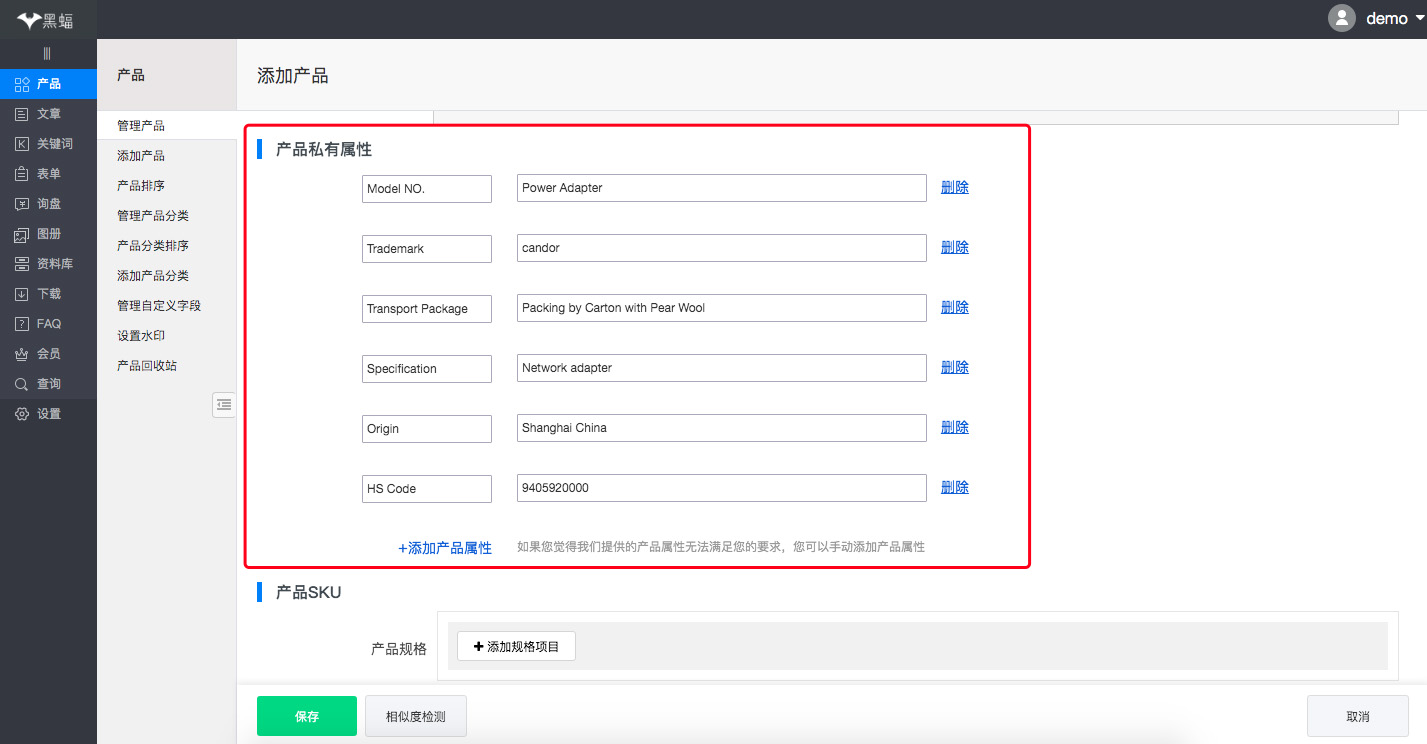Click the 相似度检测 button
The width and height of the screenshot is (1427, 744).
coord(415,716)
